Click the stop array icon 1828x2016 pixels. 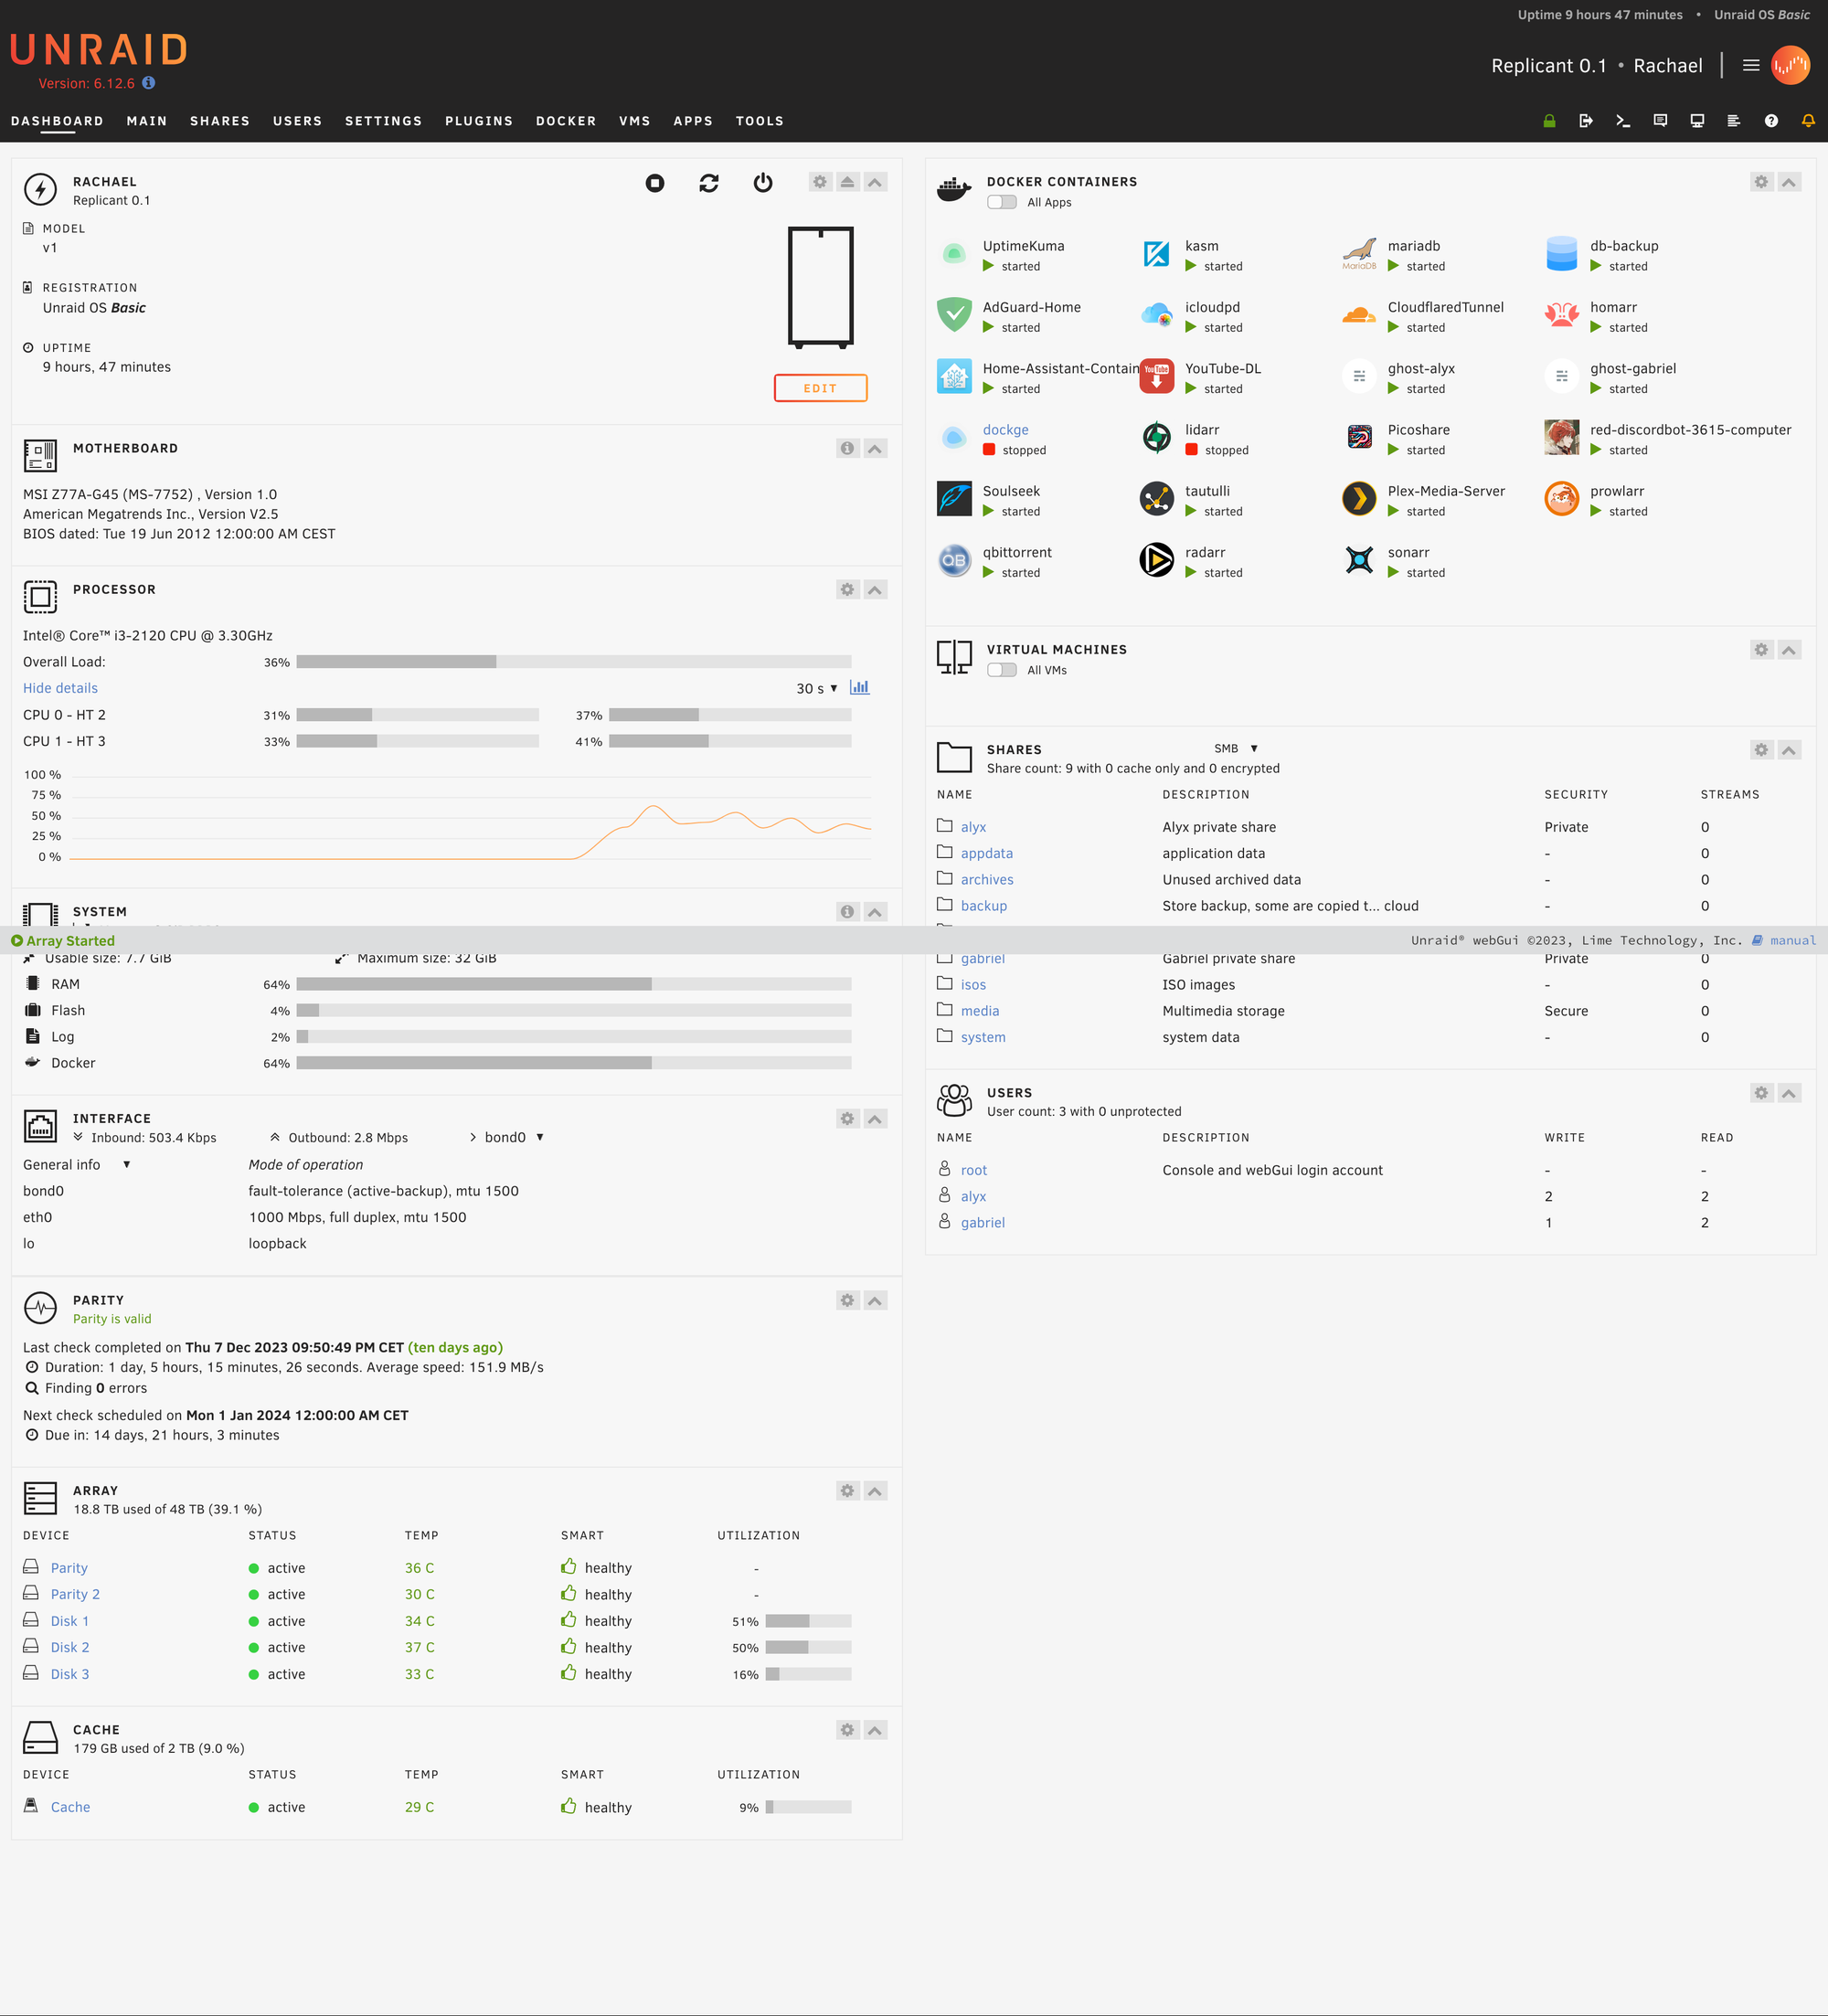[x=655, y=183]
